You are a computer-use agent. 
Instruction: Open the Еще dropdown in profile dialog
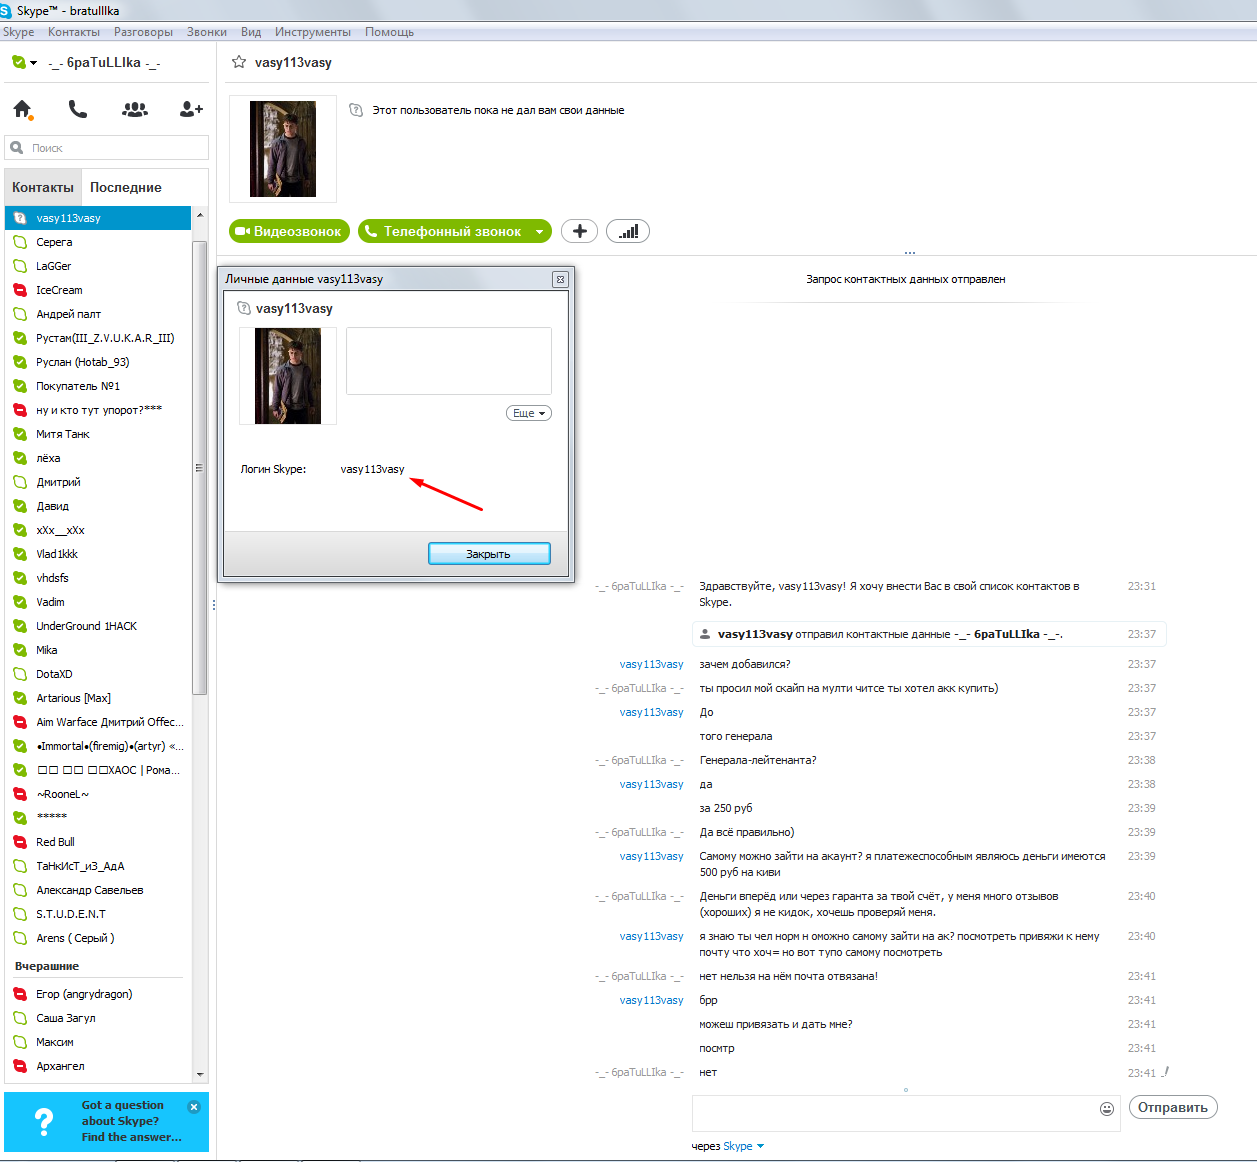tap(529, 413)
